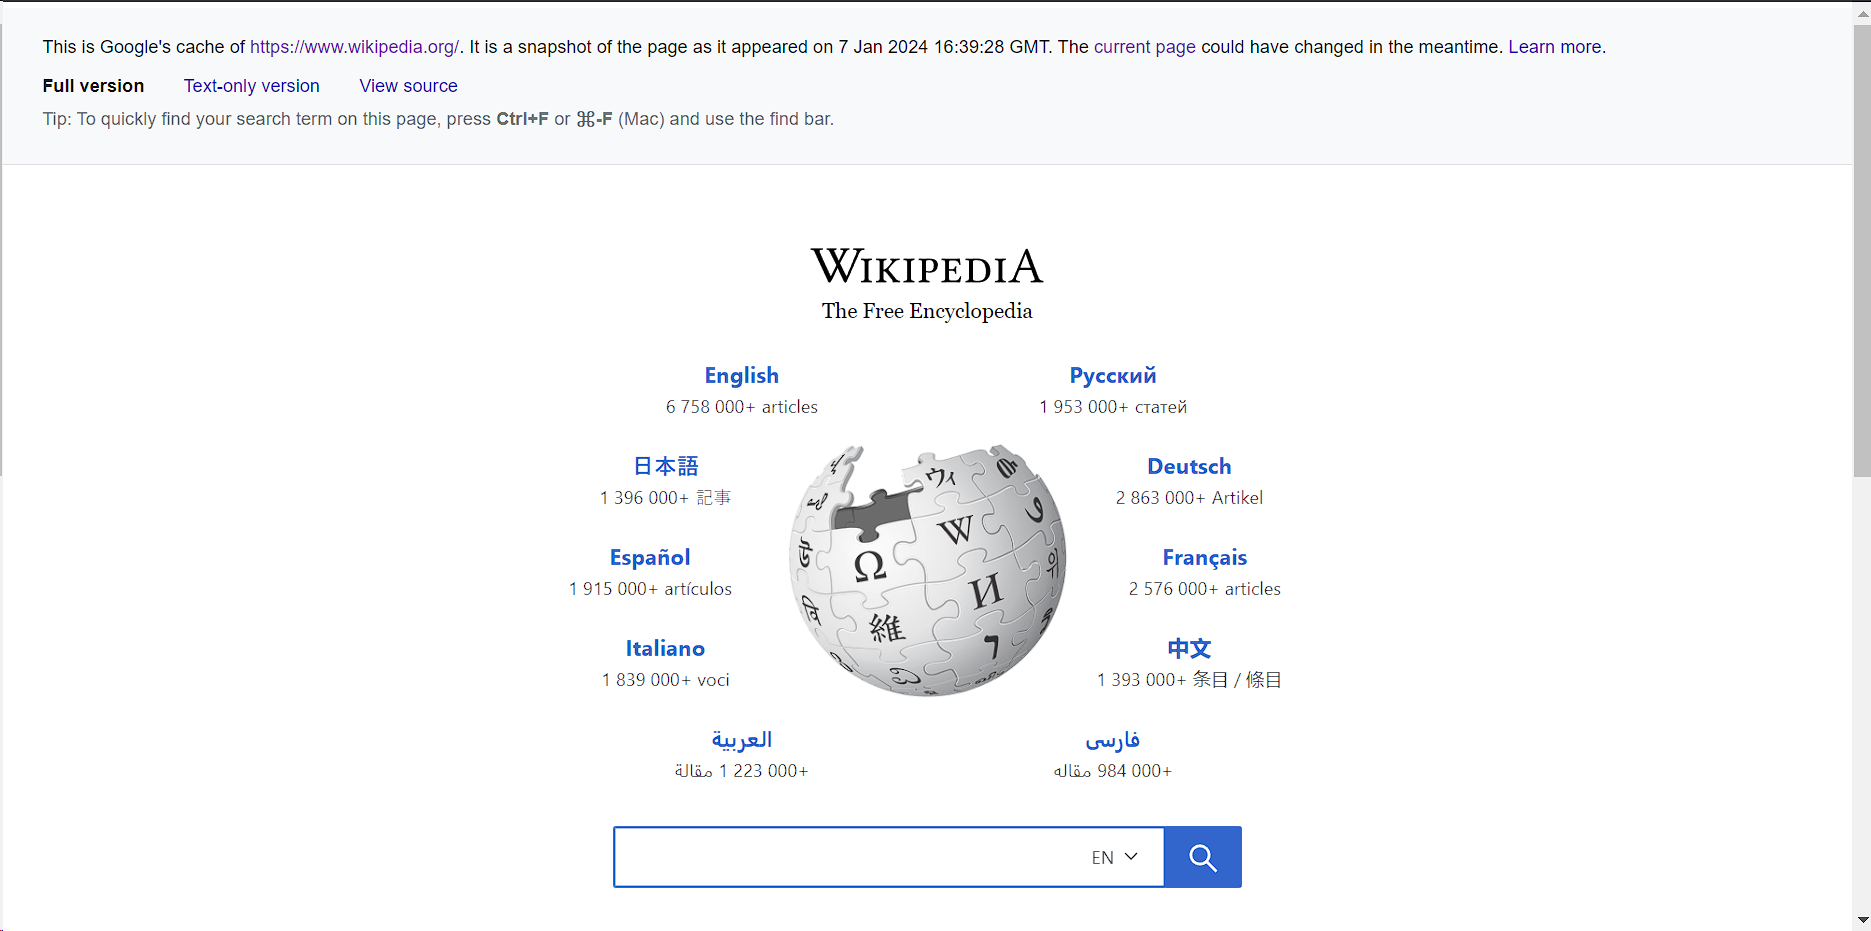1871x931 pixels.
Task: Click the magnifying glass search button
Action: point(1202,857)
